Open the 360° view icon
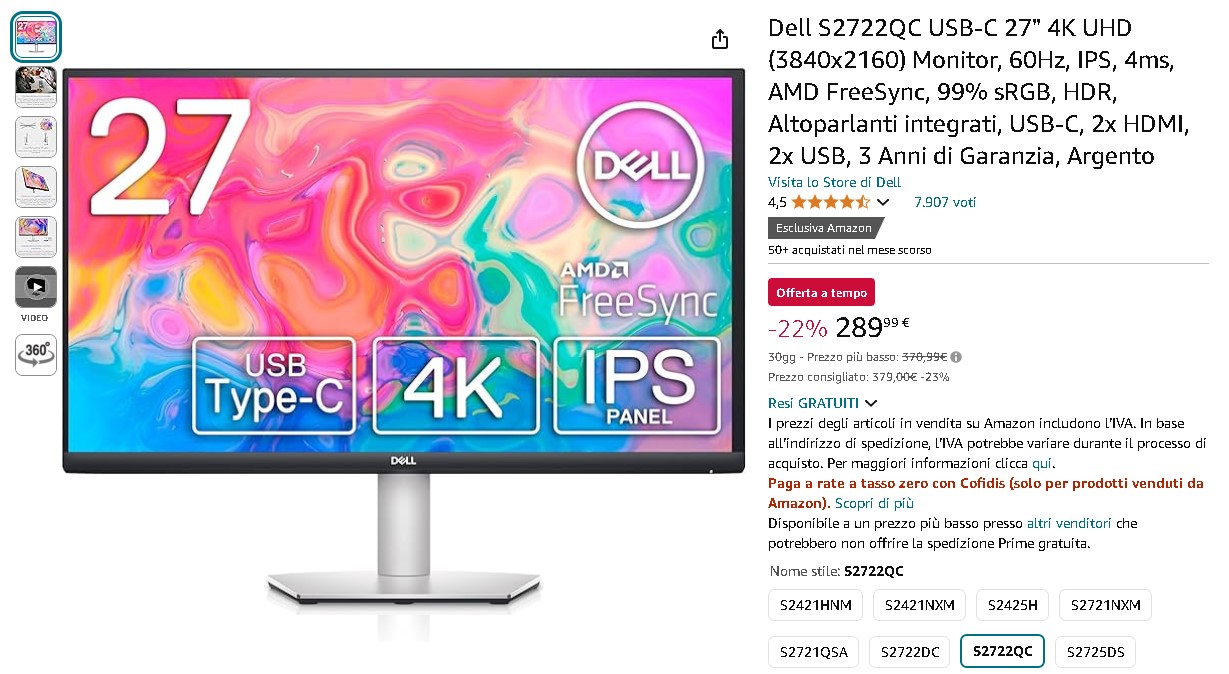 tap(36, 355)
